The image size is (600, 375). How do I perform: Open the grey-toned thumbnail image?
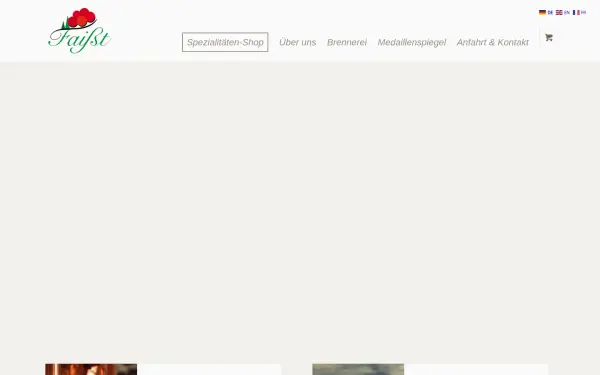tap(358, 369)
